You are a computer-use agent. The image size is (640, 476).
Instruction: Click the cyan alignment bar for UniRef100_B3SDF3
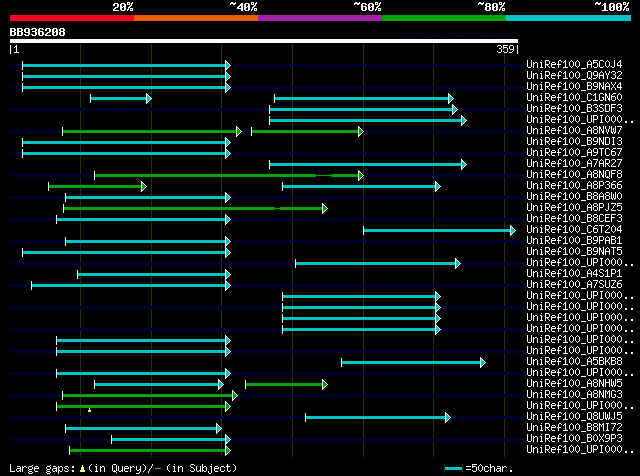pyautogui.click(x=363, y=109)
